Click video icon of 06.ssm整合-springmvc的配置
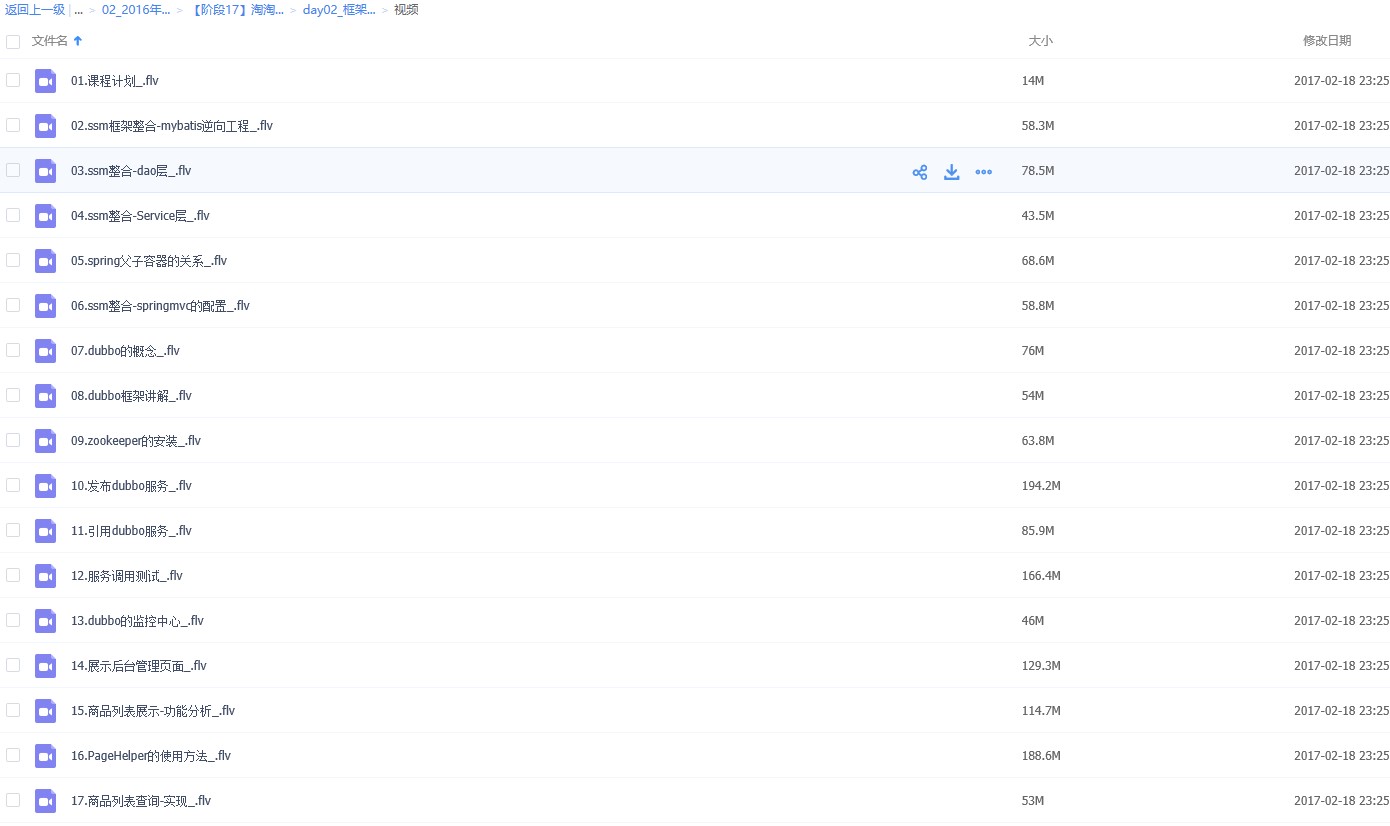 [45, 306]
